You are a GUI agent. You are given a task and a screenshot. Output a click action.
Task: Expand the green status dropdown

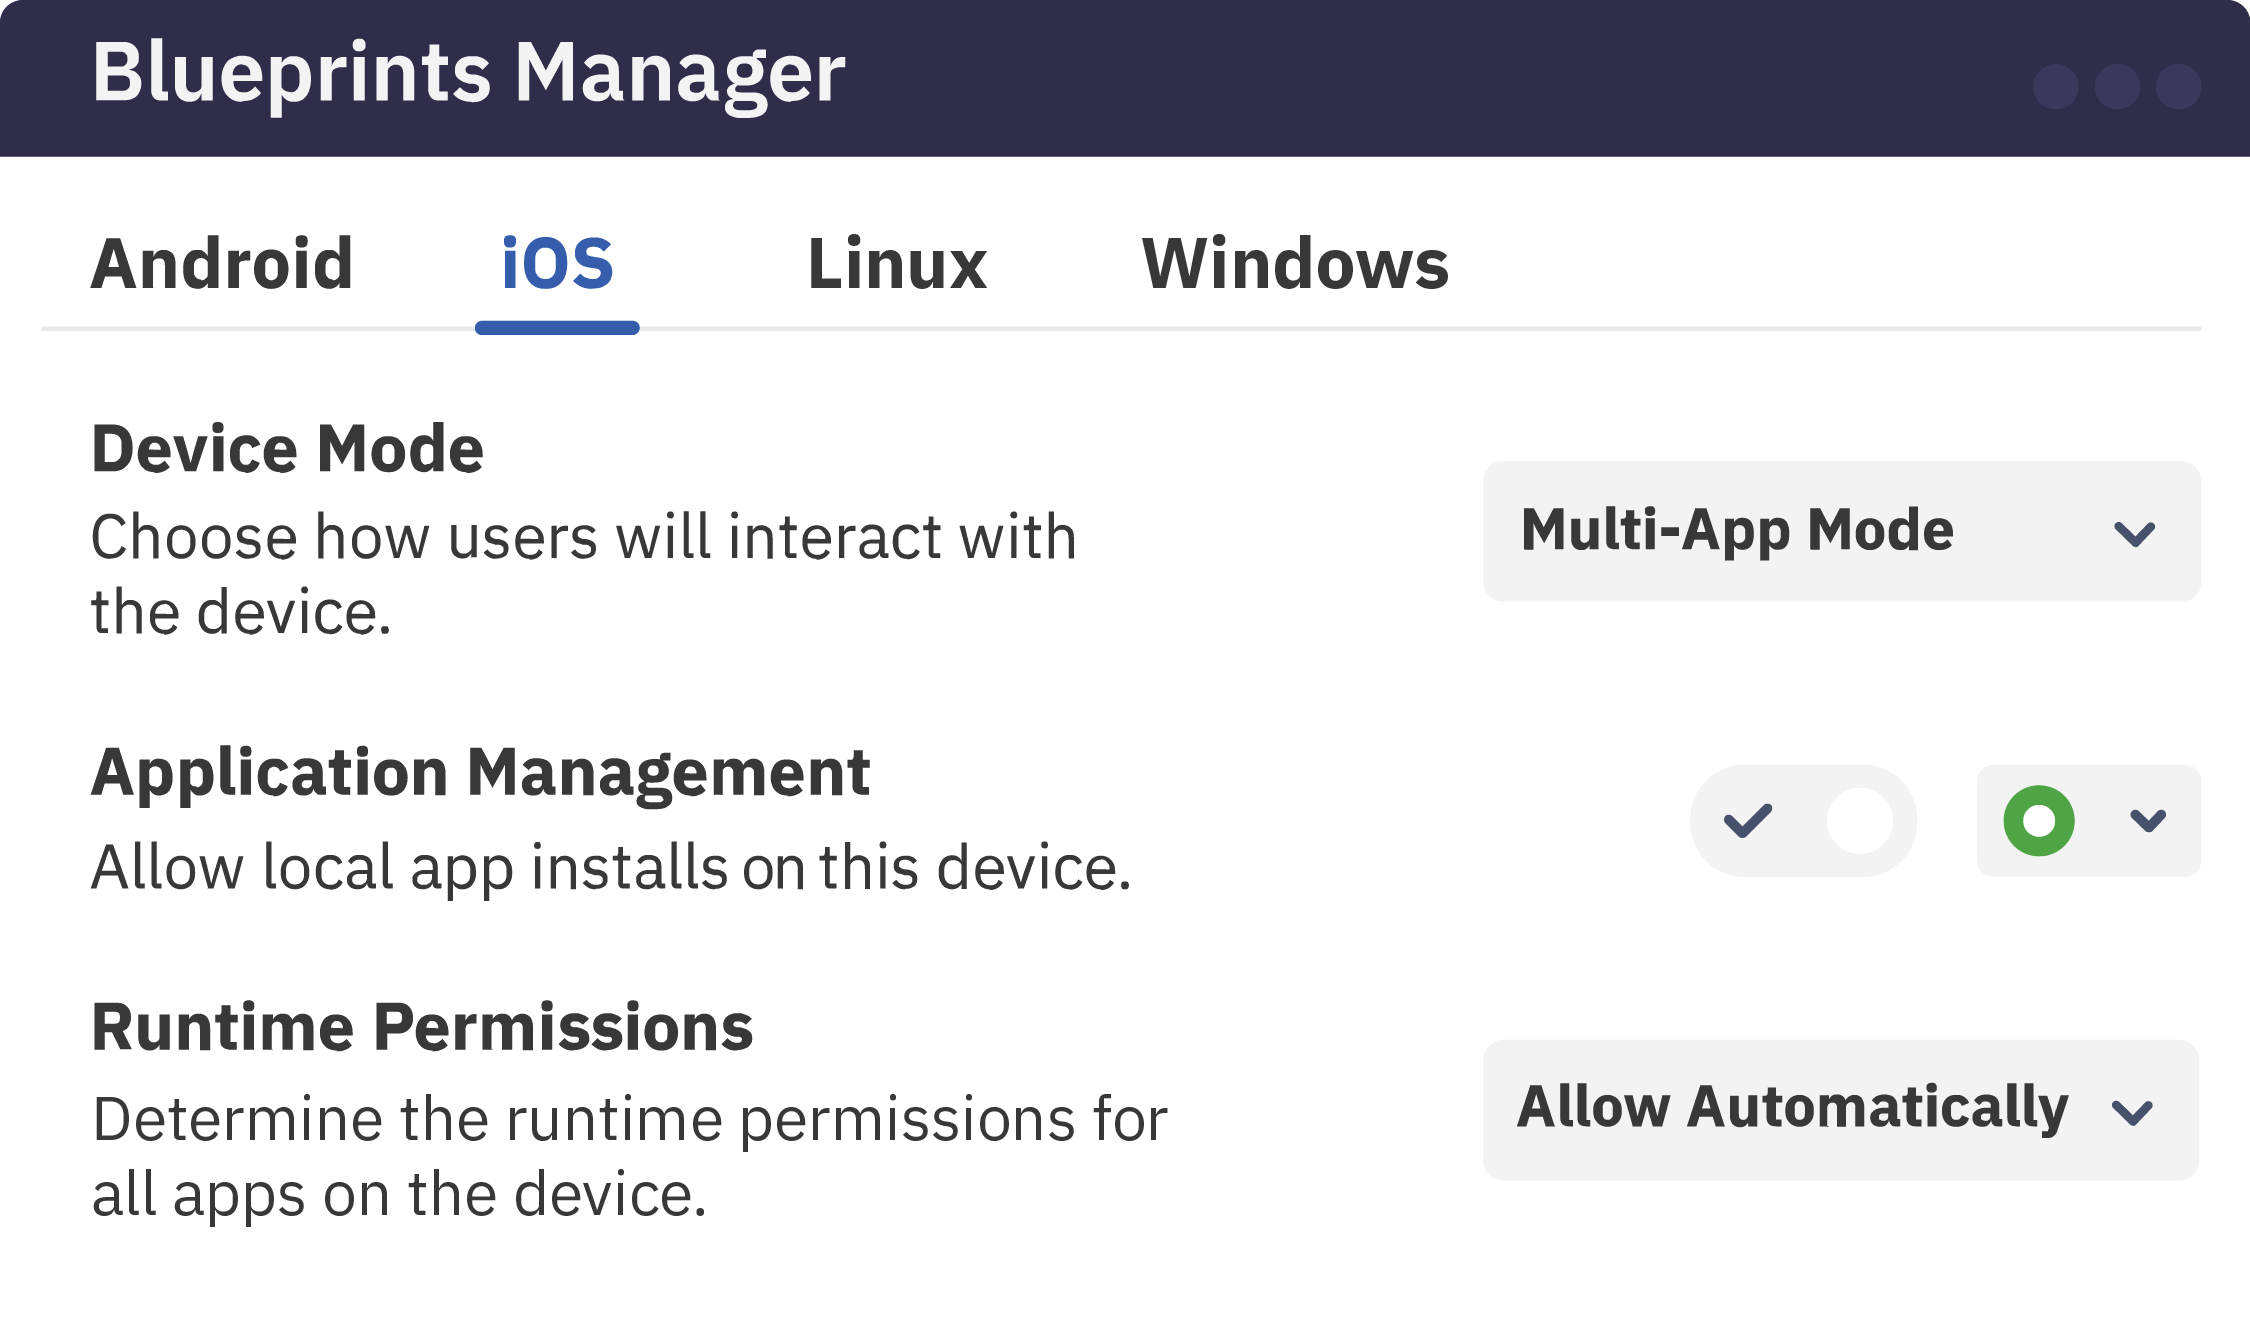tap(2088, 821)
